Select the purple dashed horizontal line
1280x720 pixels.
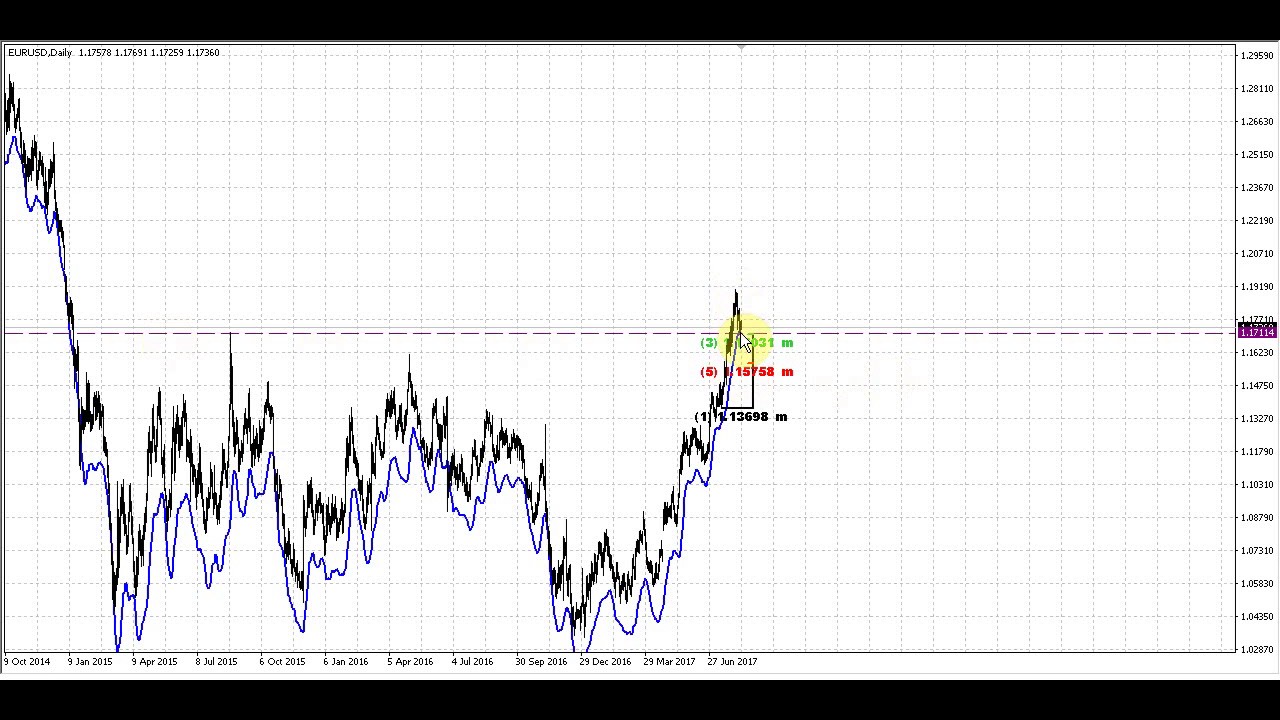click(x=620, y=332)
